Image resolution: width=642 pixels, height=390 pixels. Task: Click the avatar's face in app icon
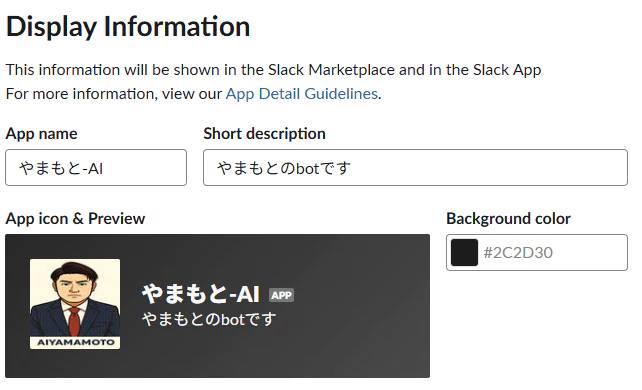click(74, 286)
